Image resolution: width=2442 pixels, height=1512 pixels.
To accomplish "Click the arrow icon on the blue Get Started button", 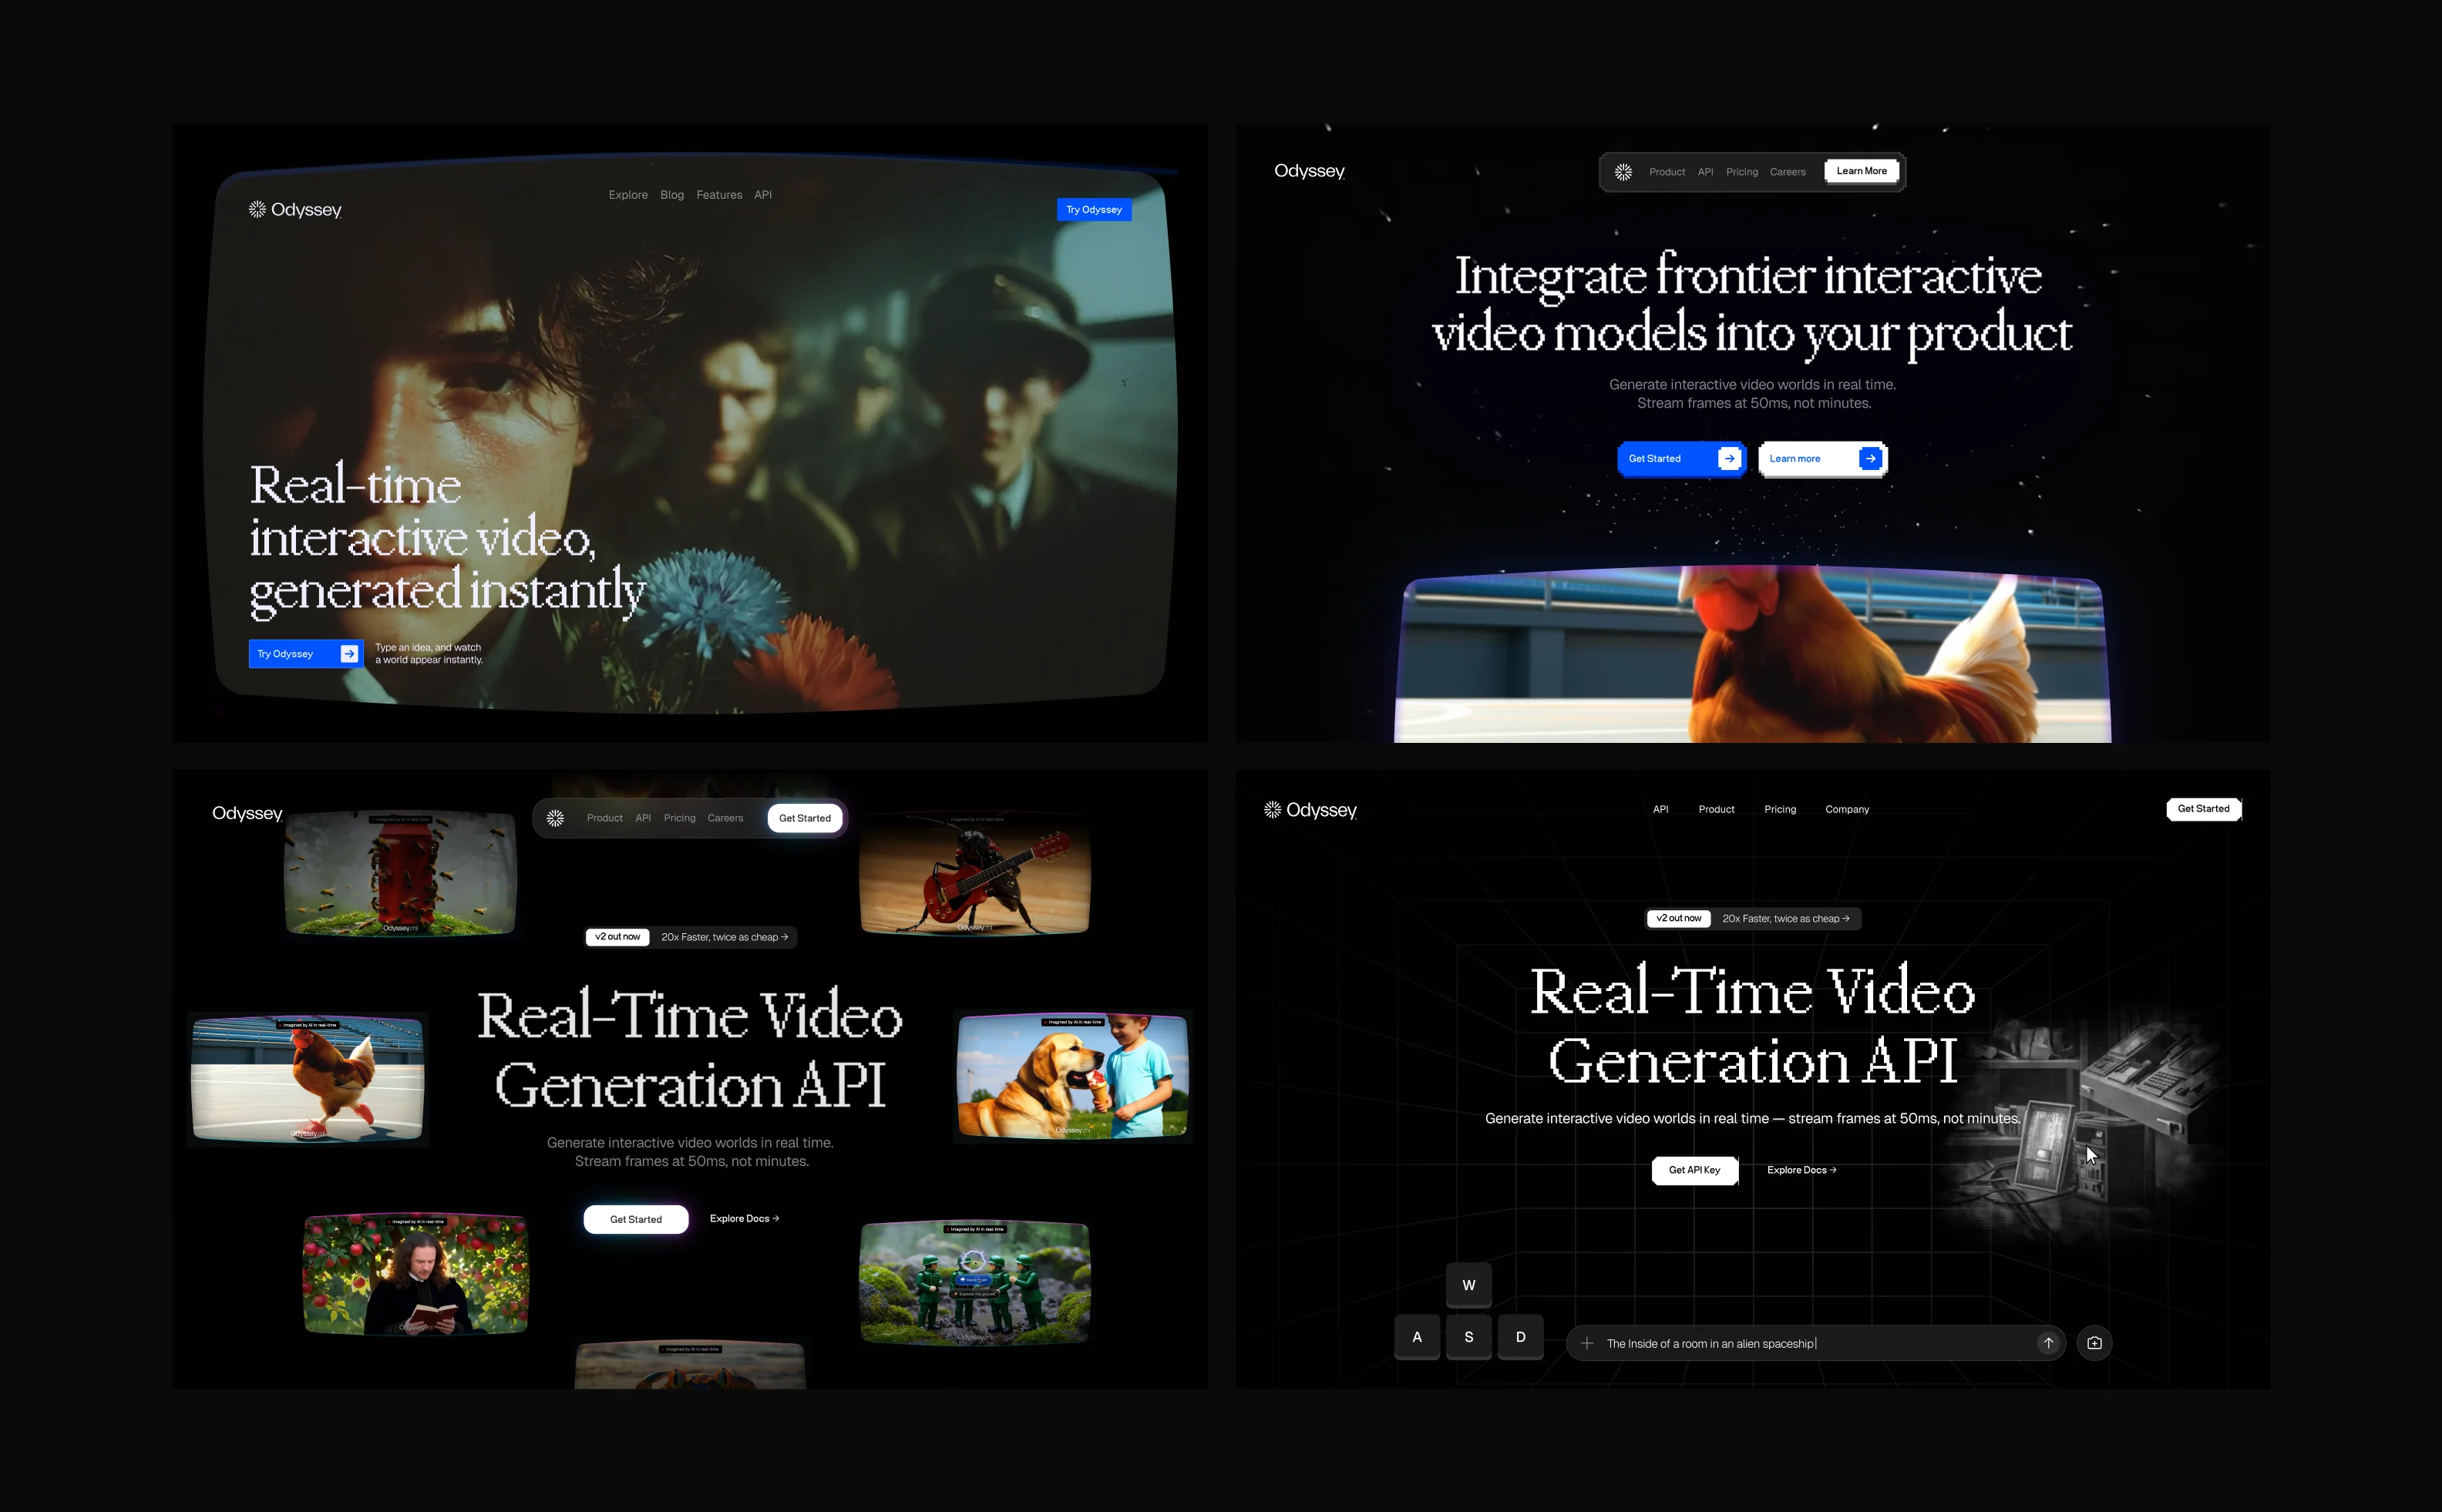I will [1728, 458].
